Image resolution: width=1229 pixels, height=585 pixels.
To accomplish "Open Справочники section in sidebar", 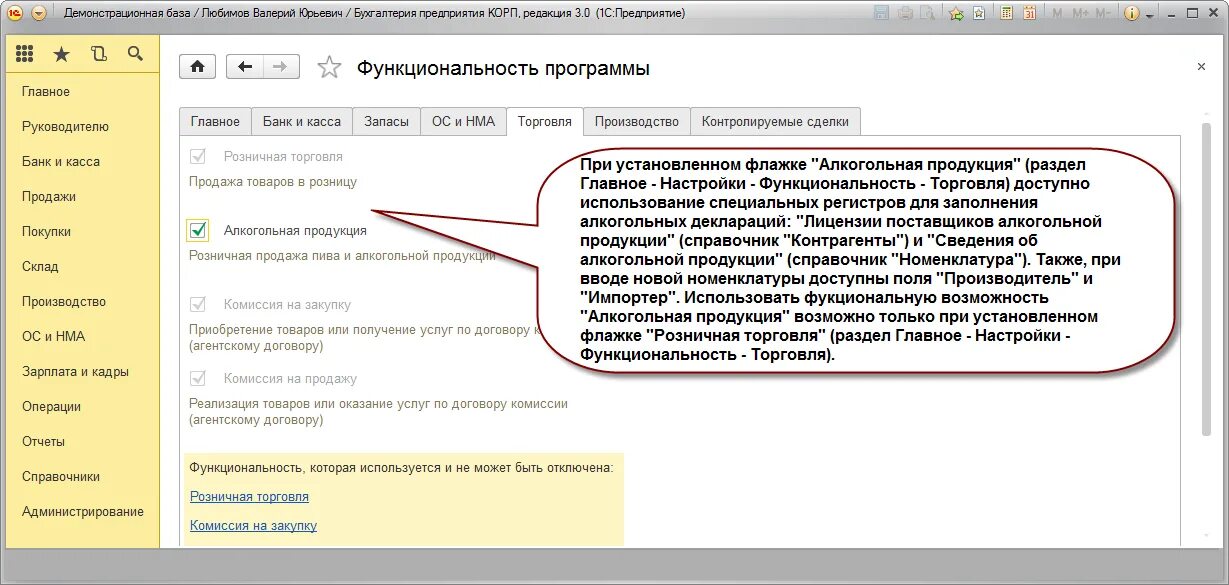I will tap(61, 476).
